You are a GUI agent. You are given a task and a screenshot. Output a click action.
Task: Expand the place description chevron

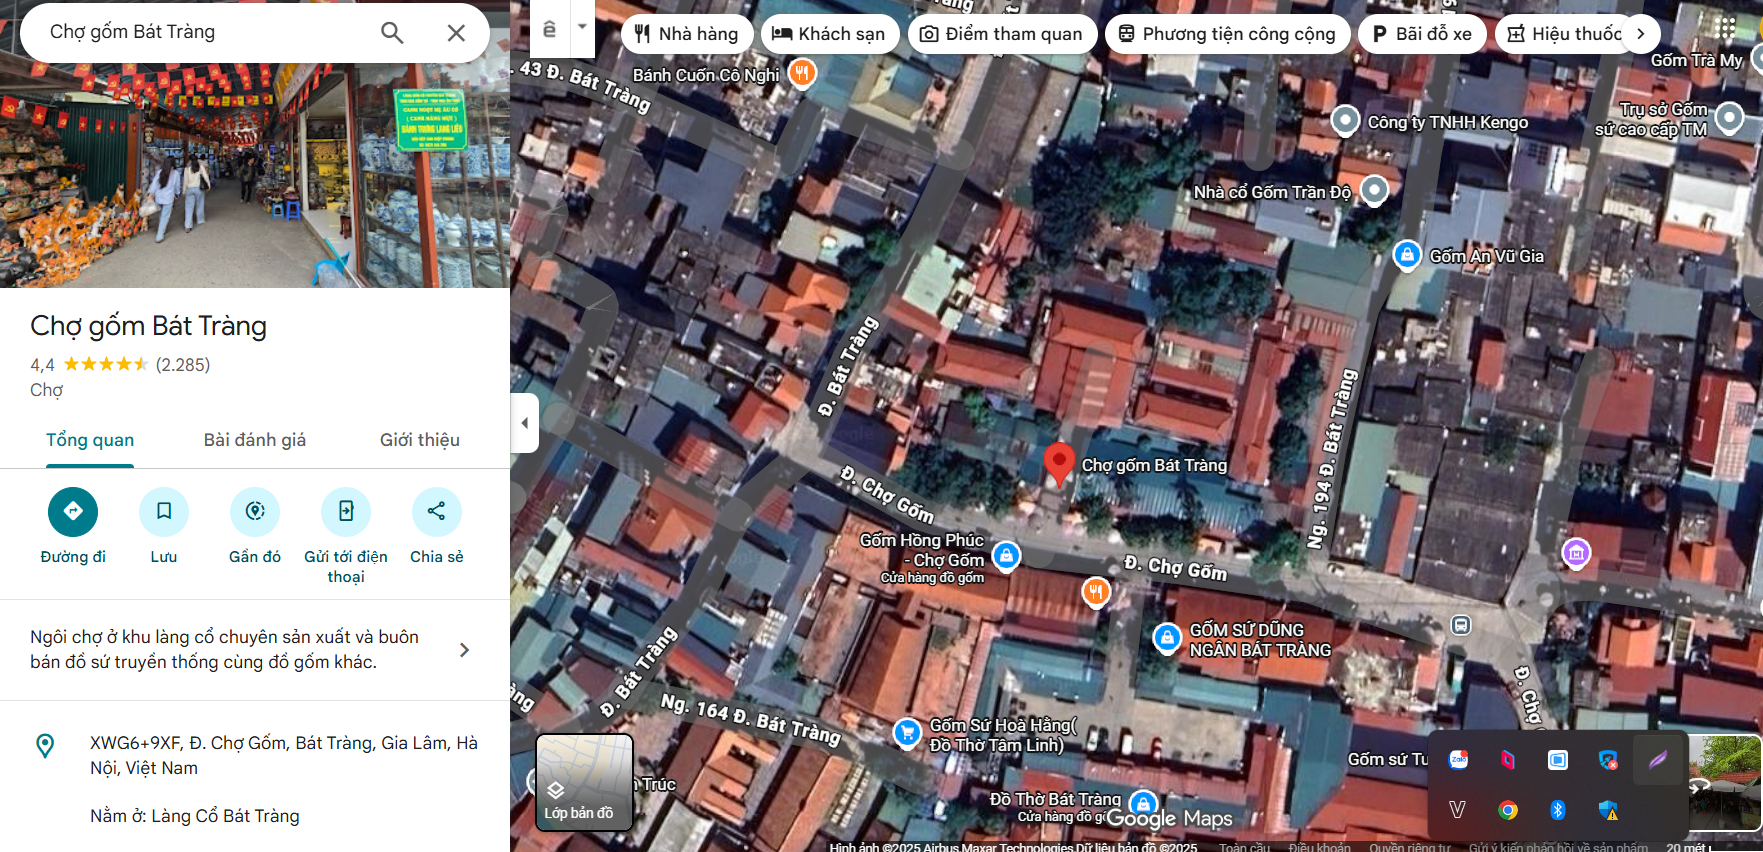(x=464, y=650)
